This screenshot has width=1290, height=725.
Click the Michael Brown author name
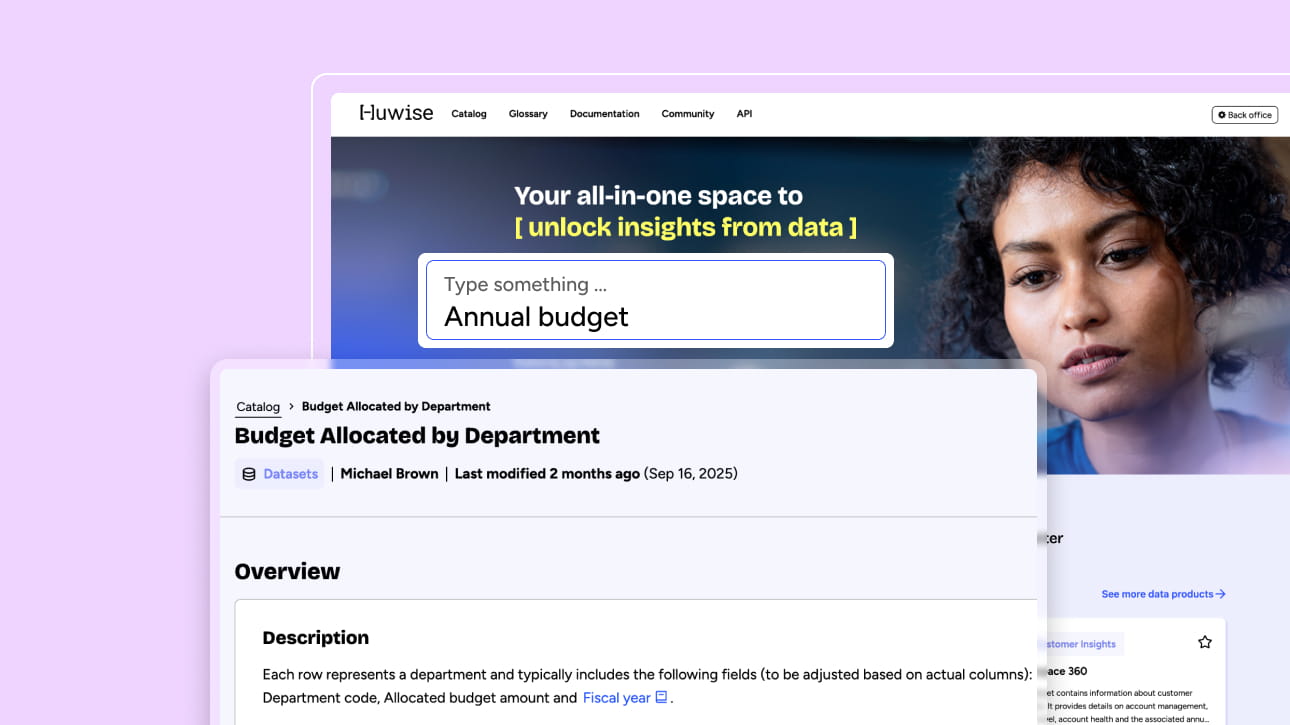(x=389, y=474)
